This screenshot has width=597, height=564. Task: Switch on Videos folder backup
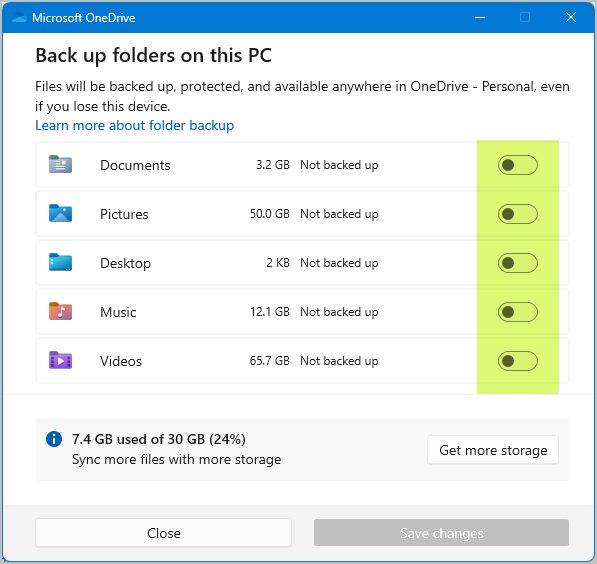tap(517, 361)
